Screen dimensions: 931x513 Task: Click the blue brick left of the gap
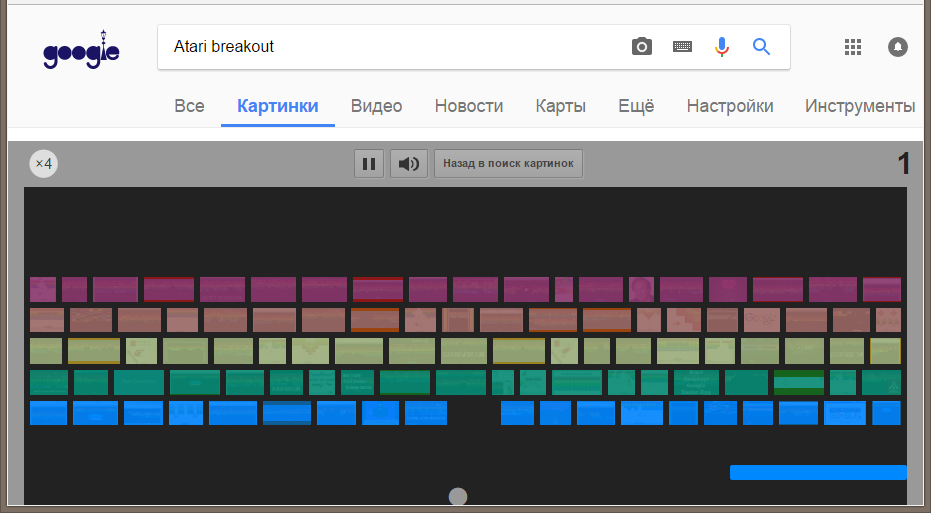[426, 413]
